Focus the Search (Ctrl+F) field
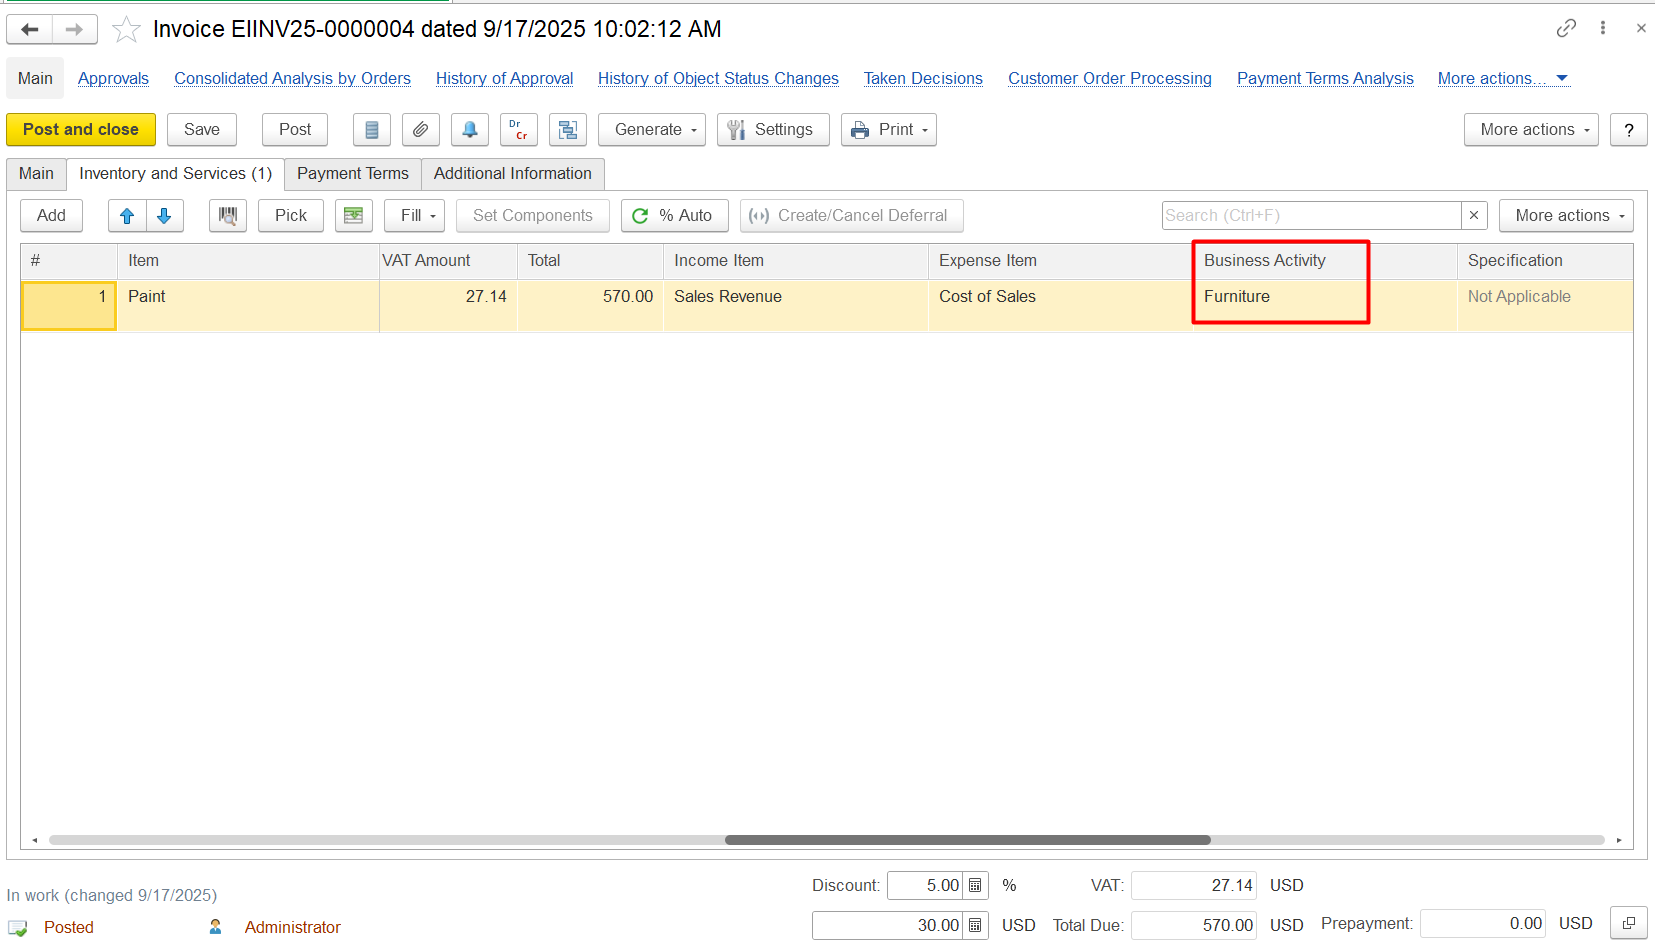This screenshot has width=1655, height=941. [1310, 216]
